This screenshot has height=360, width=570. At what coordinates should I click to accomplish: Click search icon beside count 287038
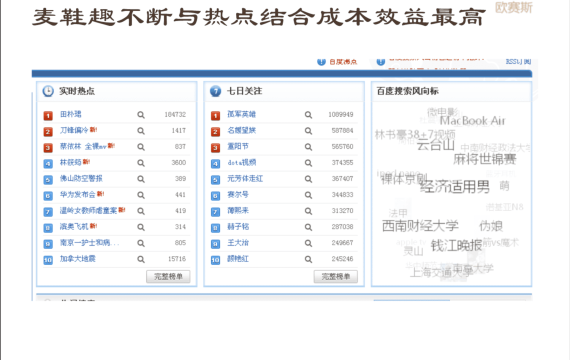308,227
